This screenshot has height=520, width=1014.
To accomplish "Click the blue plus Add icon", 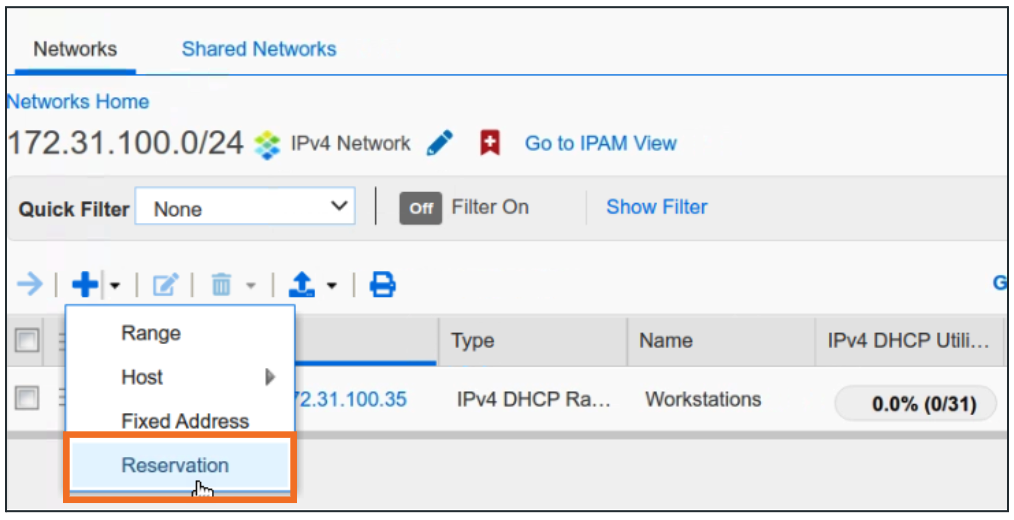I will [86, 286].
